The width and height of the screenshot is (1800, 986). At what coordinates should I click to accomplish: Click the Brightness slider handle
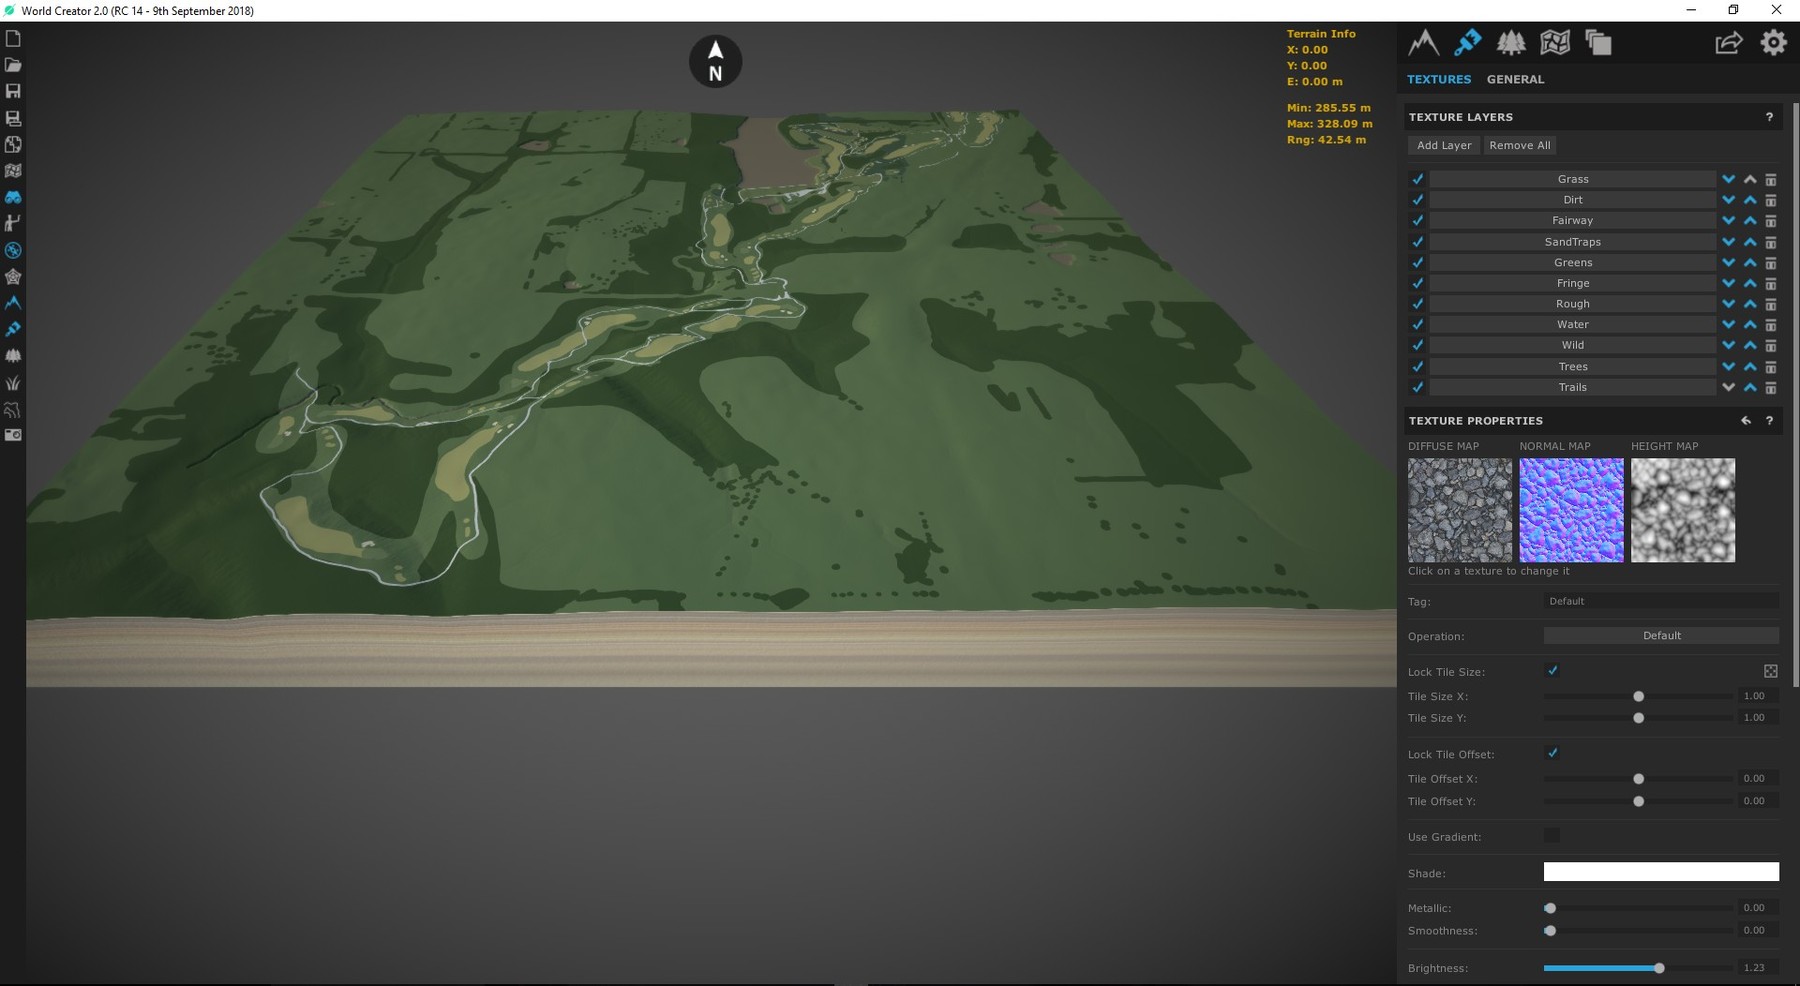tap(1659, 968)
